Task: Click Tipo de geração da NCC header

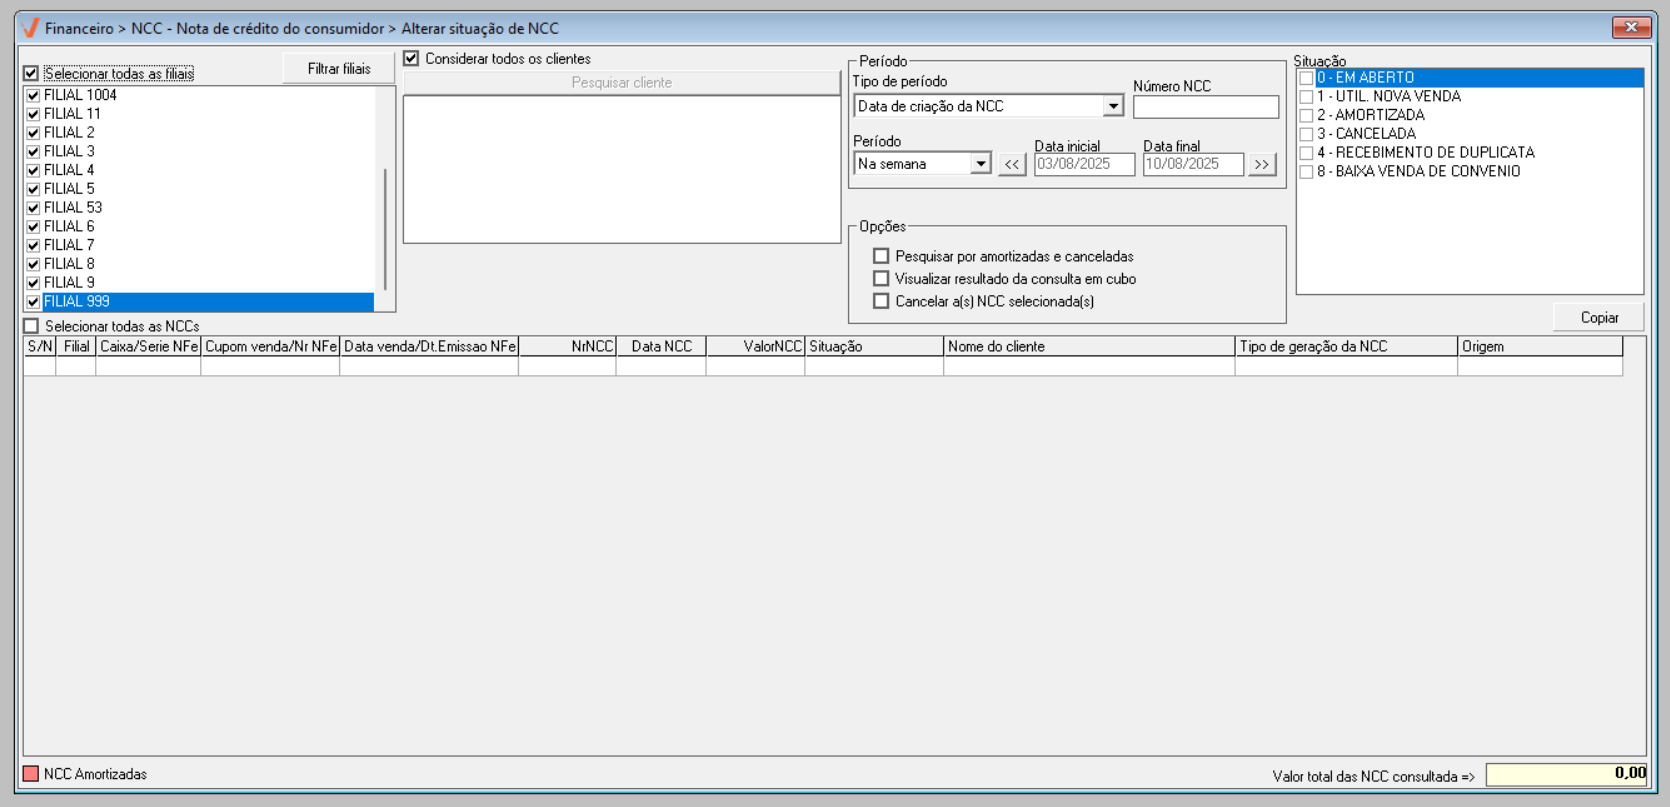Action: 1347,346
